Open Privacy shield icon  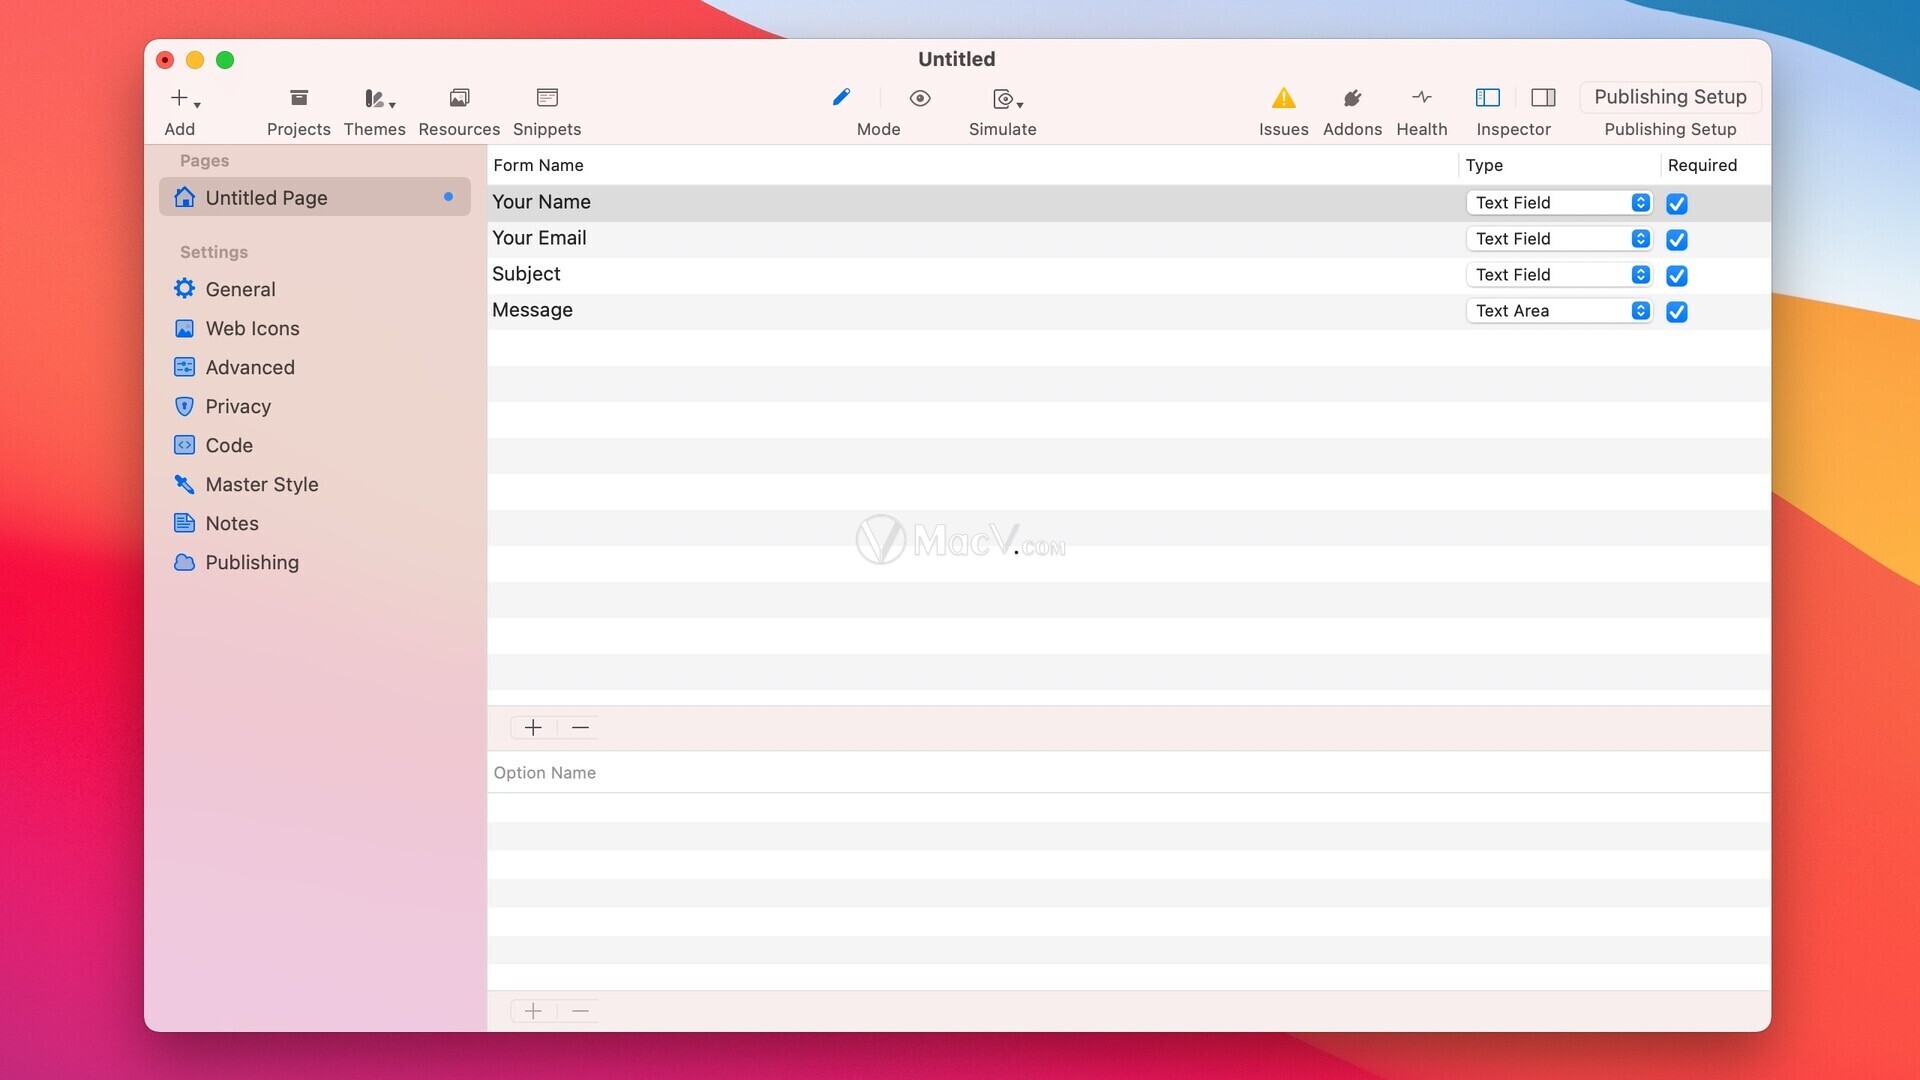184,406
